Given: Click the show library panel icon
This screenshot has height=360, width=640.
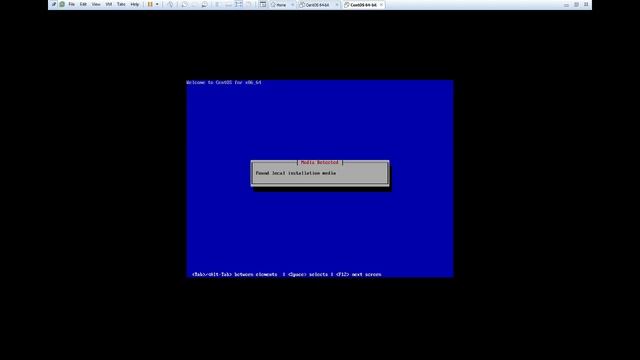Looking at the screenshot, I should (x=217, y=4).
